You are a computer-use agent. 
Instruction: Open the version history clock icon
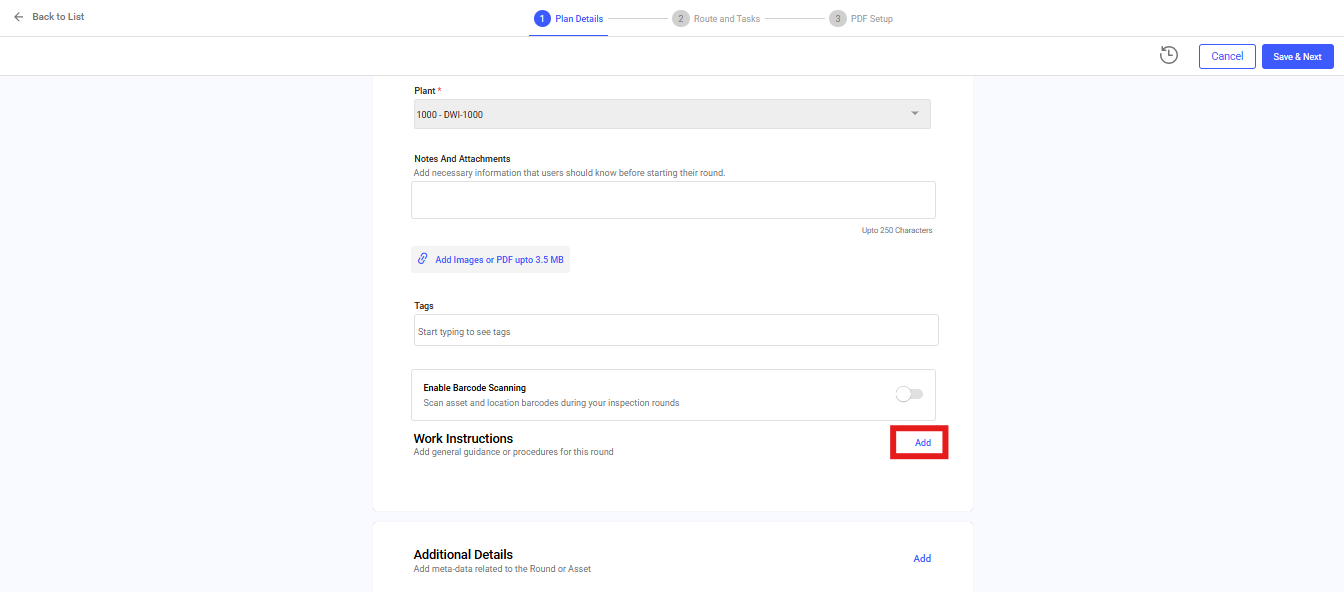tap(1168, 56)
